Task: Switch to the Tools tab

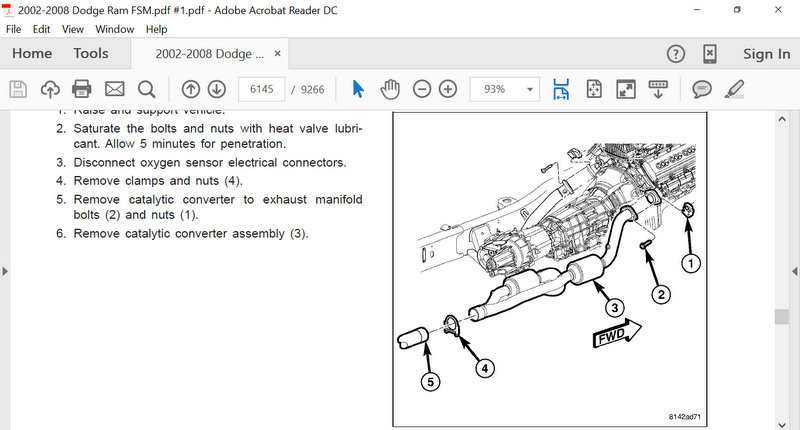Action: pos(91,54)
